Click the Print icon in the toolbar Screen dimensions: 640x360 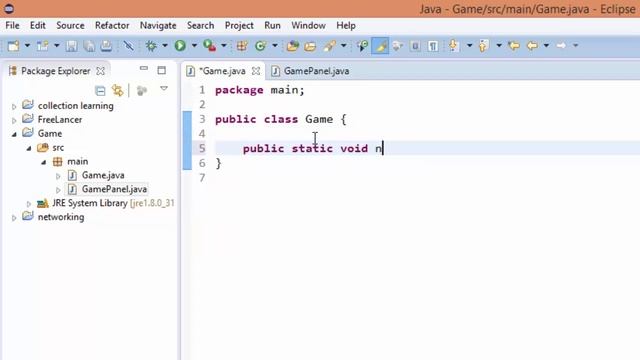(x=106, y=46)
